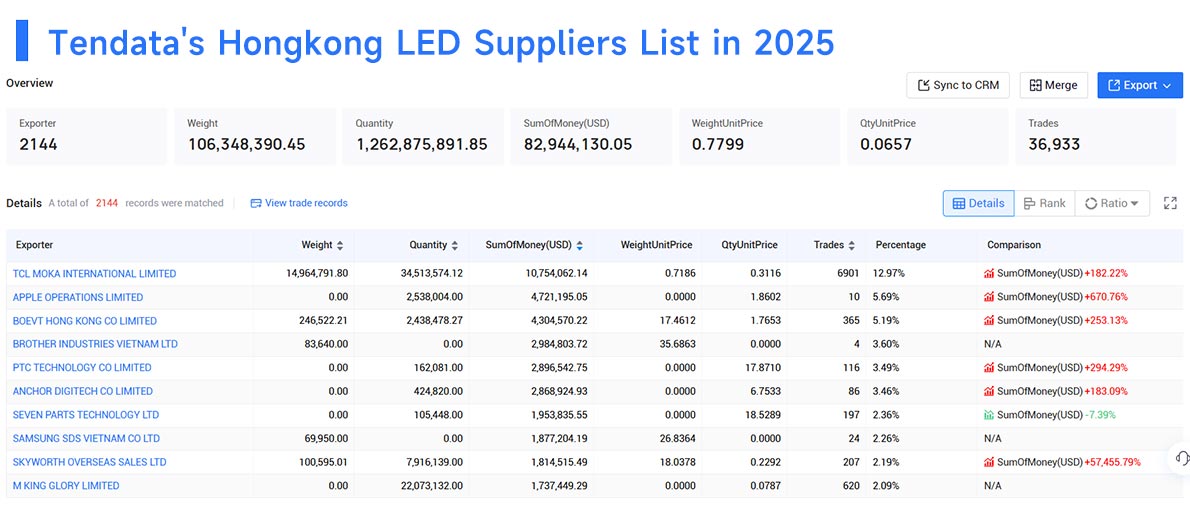Open SAMSUNG SDS VIETNAM CO LTD exporter

point(87,438)
